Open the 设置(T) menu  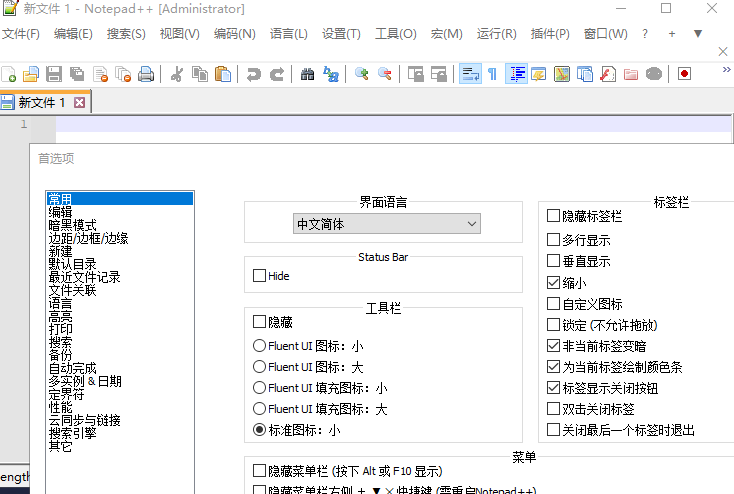341,34
